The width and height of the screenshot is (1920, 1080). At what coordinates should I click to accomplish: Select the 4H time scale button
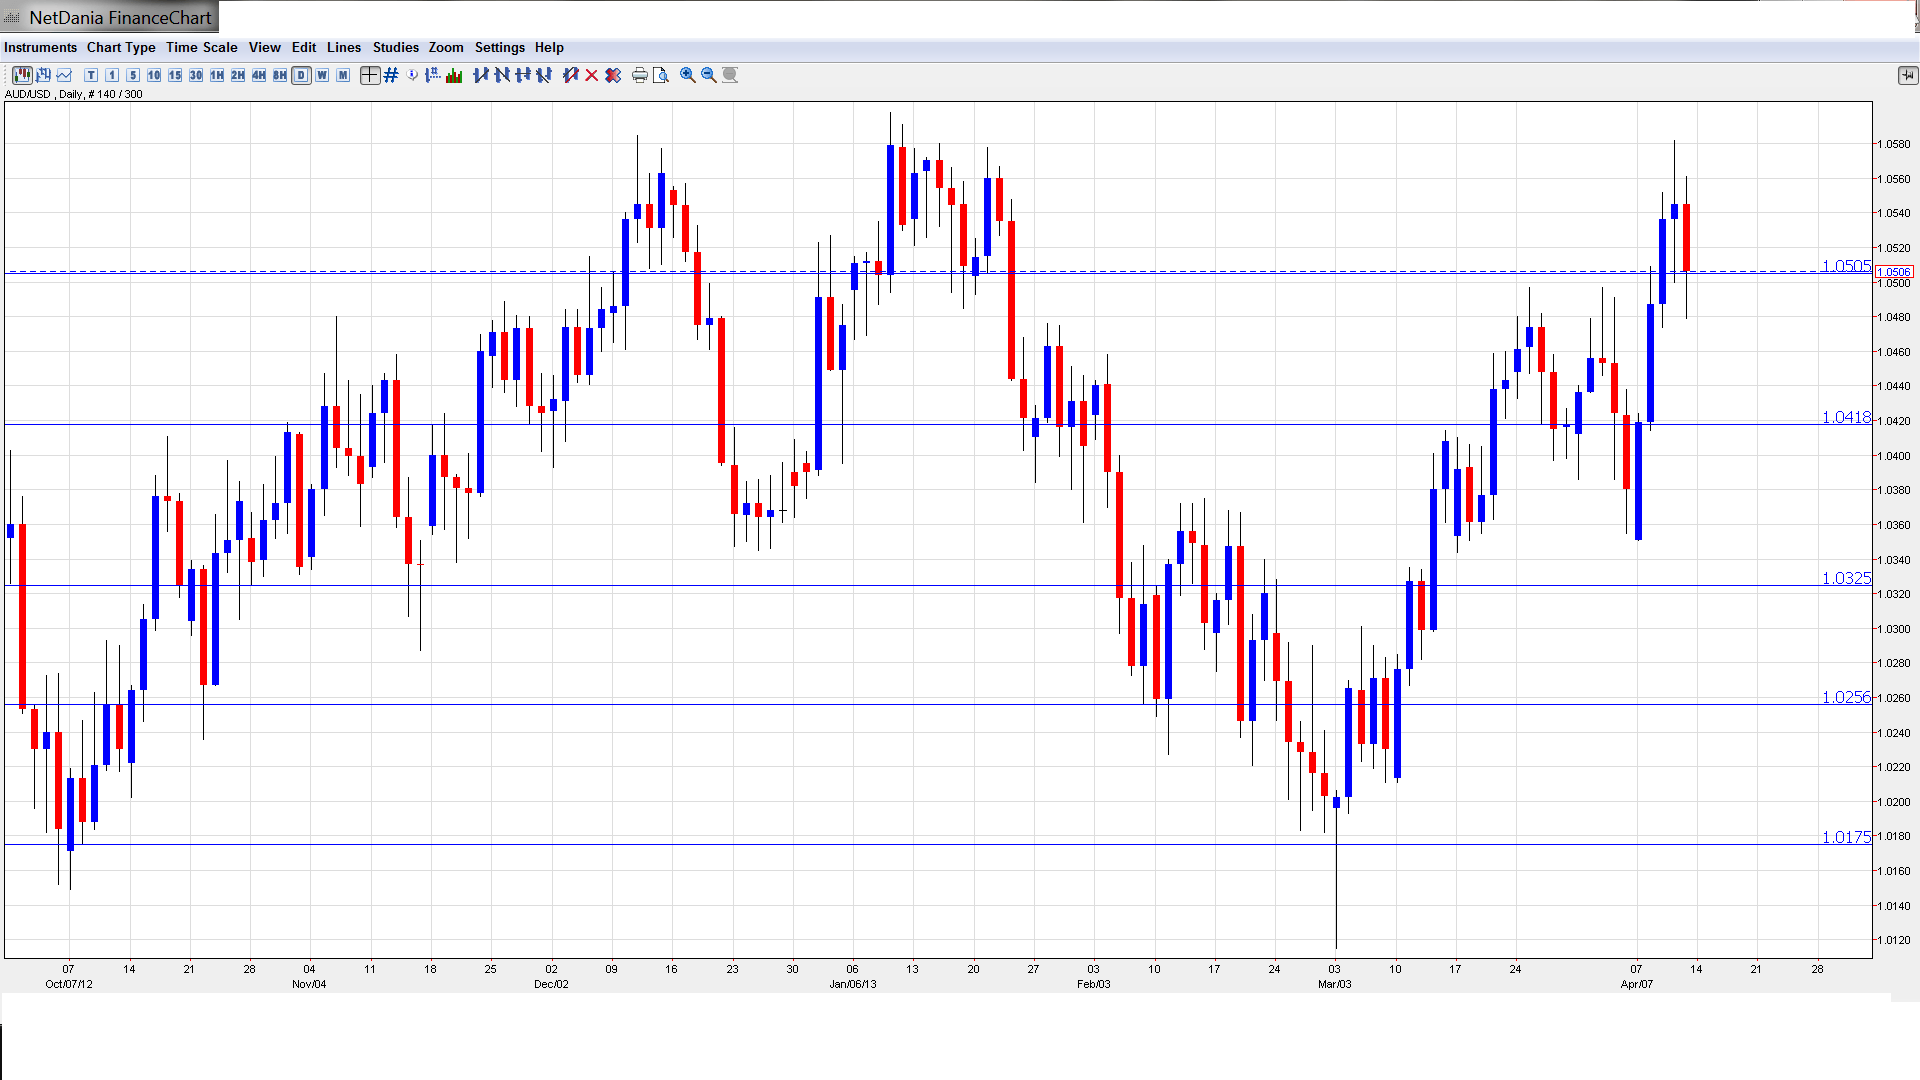(x=259, y=75)
